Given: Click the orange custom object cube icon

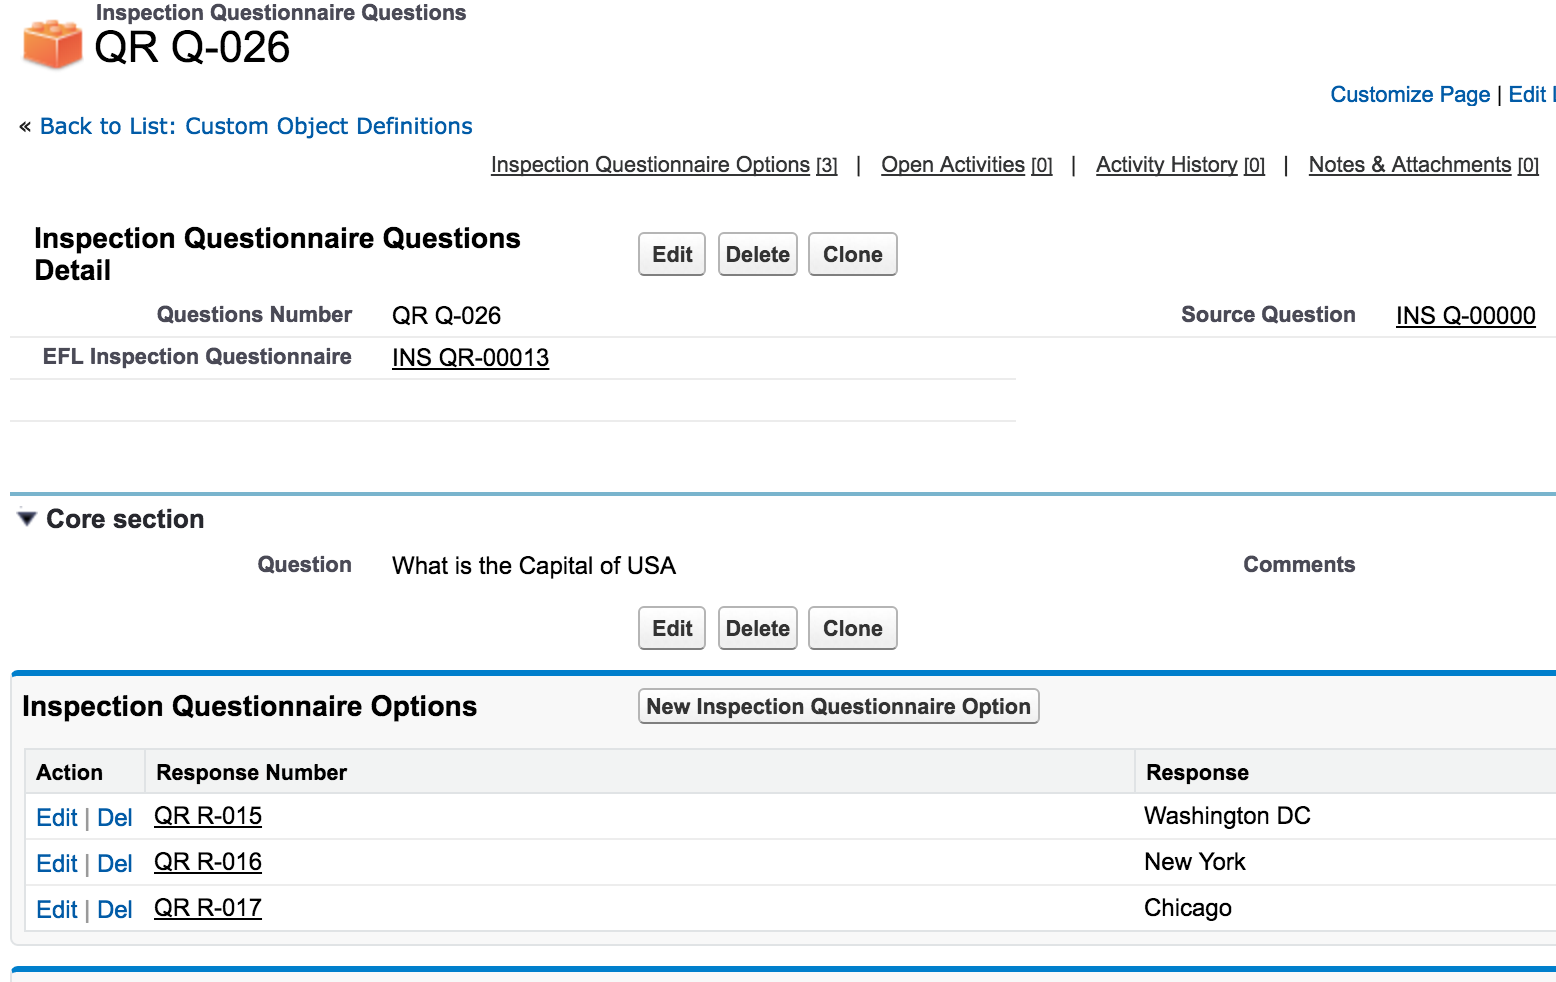Looking at the screenshot, I should coord(52,44).
